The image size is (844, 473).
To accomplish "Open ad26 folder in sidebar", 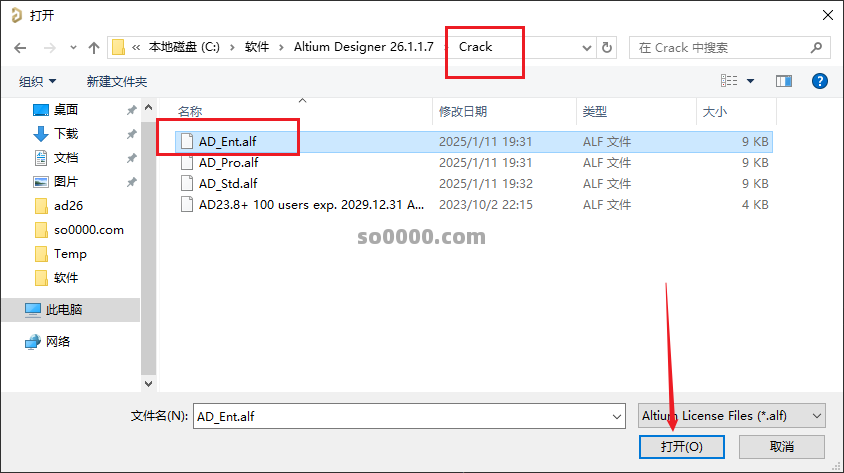I will pos(68,206).
